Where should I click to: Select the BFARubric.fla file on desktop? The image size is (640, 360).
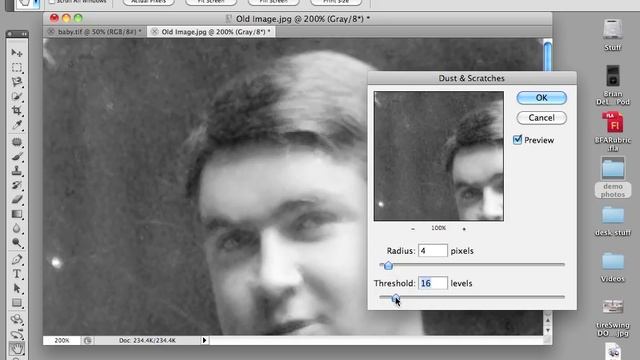point(613,132)
